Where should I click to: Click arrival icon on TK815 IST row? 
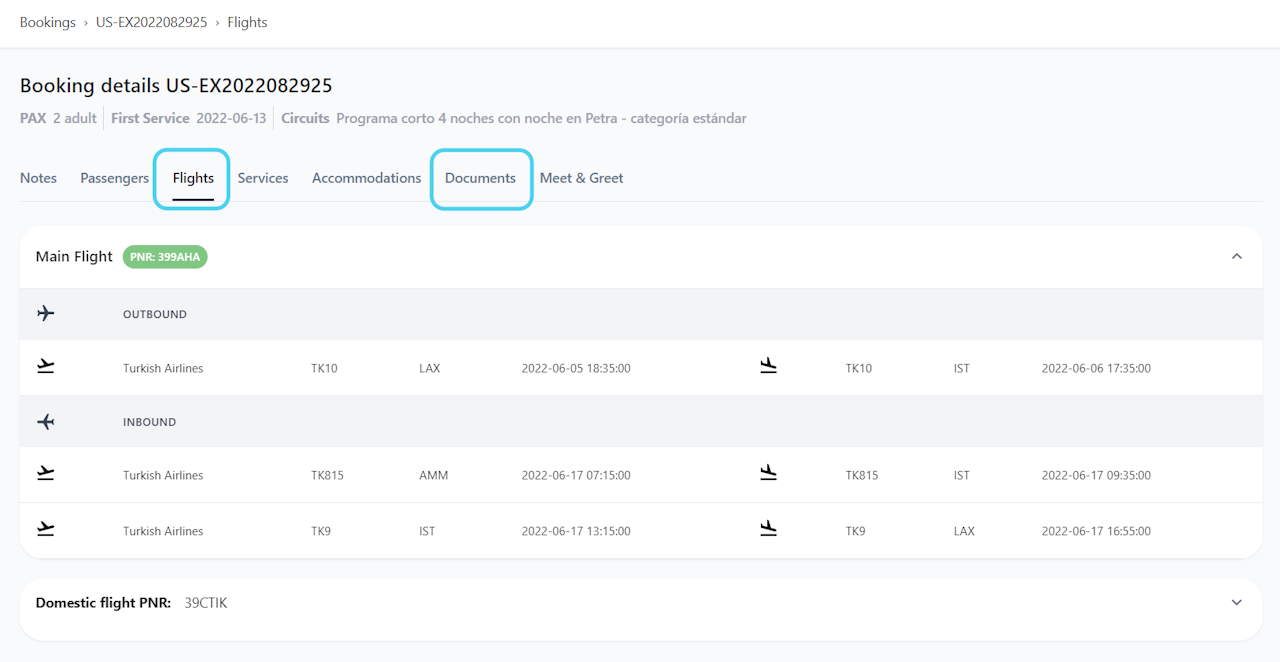point(768,474)
